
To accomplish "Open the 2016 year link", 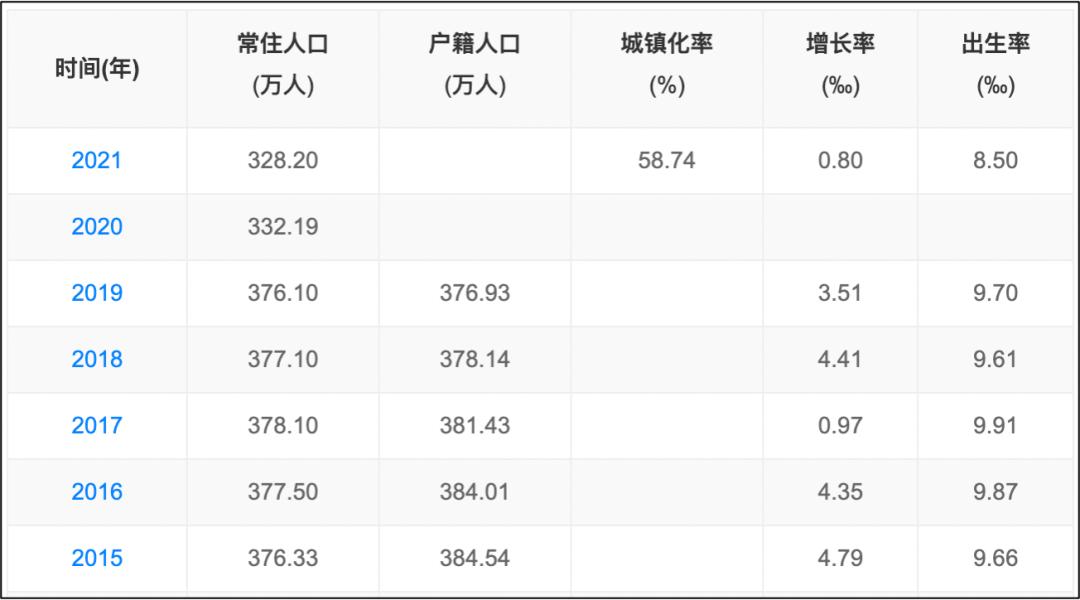I will 97,491.
